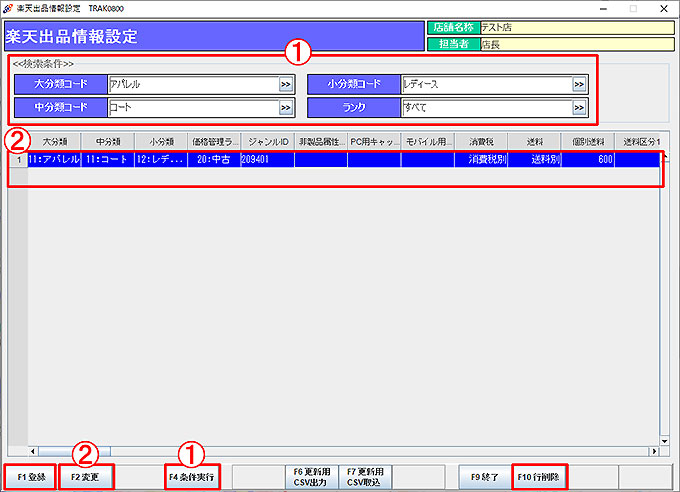Run search with F4 条件実行
The height and width of the screenshot is (492, 680).
click(x=192, y=477)
